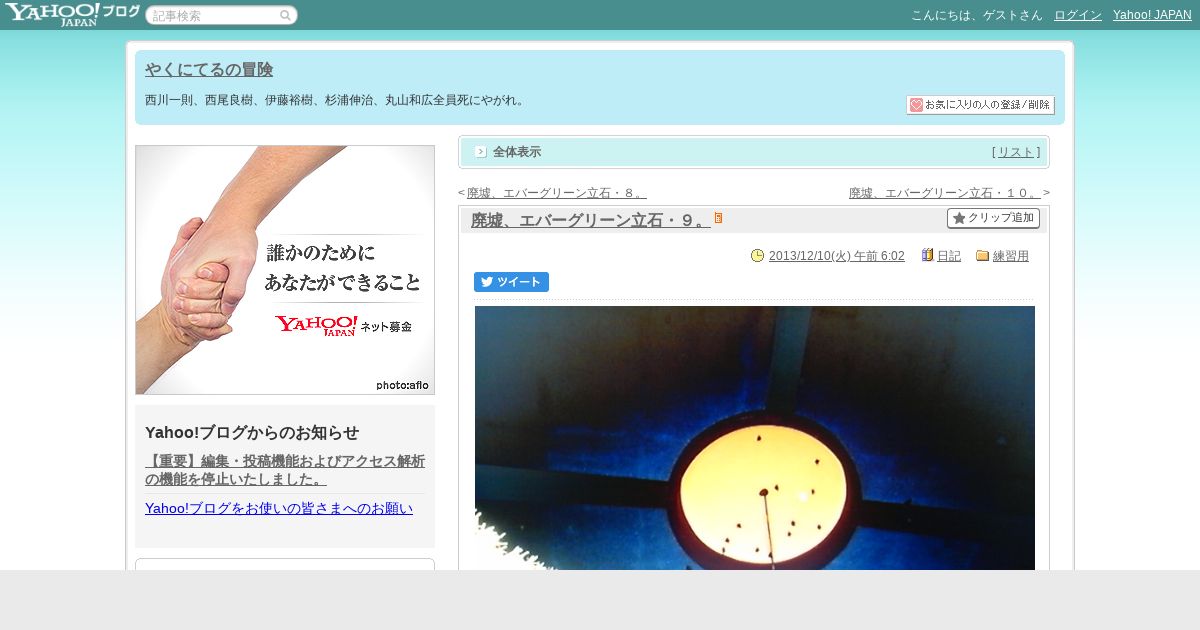Go to Yahoo! JAPAN link
This screenshot has width=1200, height=630.
1152,15
